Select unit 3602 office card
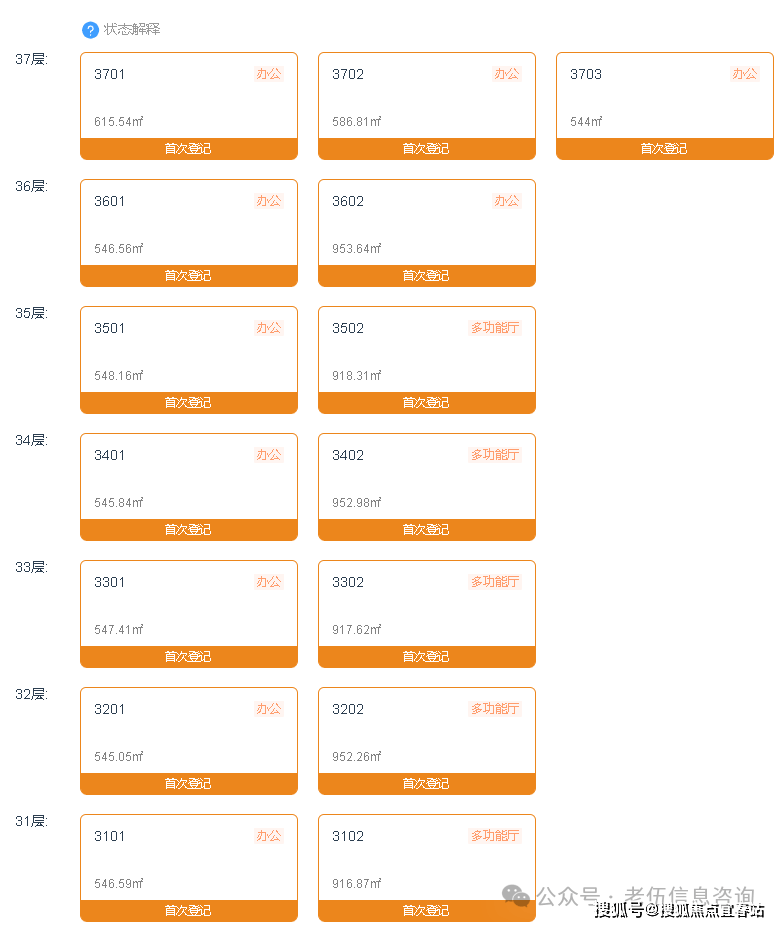 [426, 224]
